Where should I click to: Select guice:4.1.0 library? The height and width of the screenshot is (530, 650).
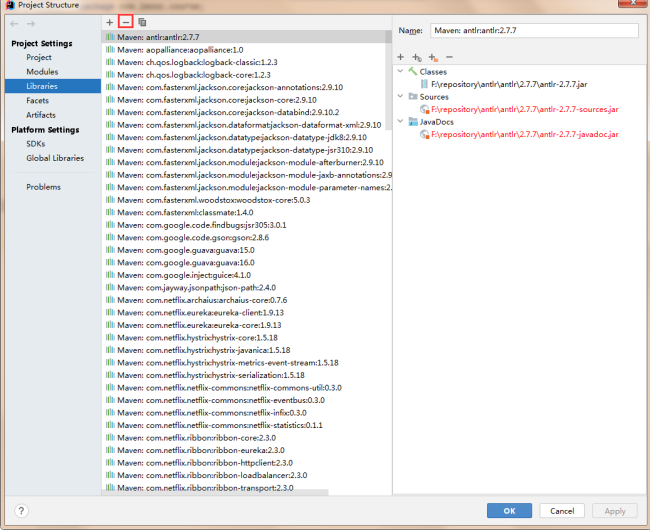tap(247, 275)
